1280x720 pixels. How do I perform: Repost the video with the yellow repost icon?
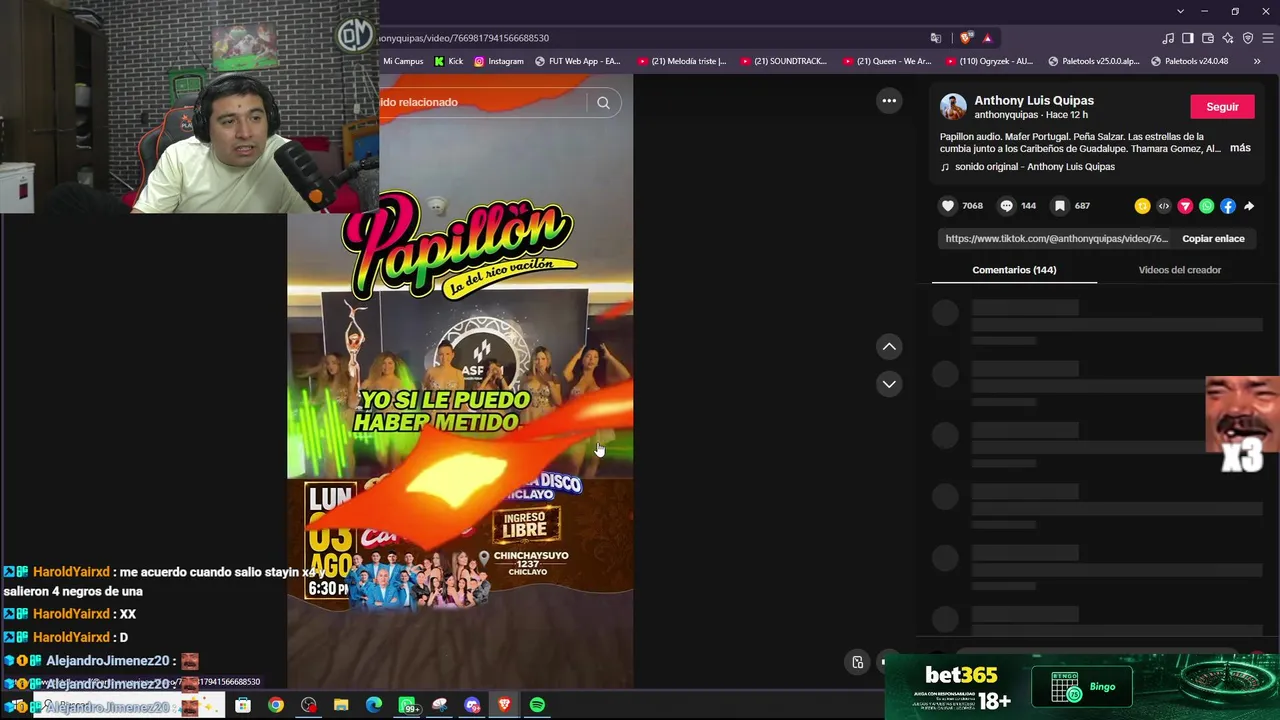(1142, 206)
